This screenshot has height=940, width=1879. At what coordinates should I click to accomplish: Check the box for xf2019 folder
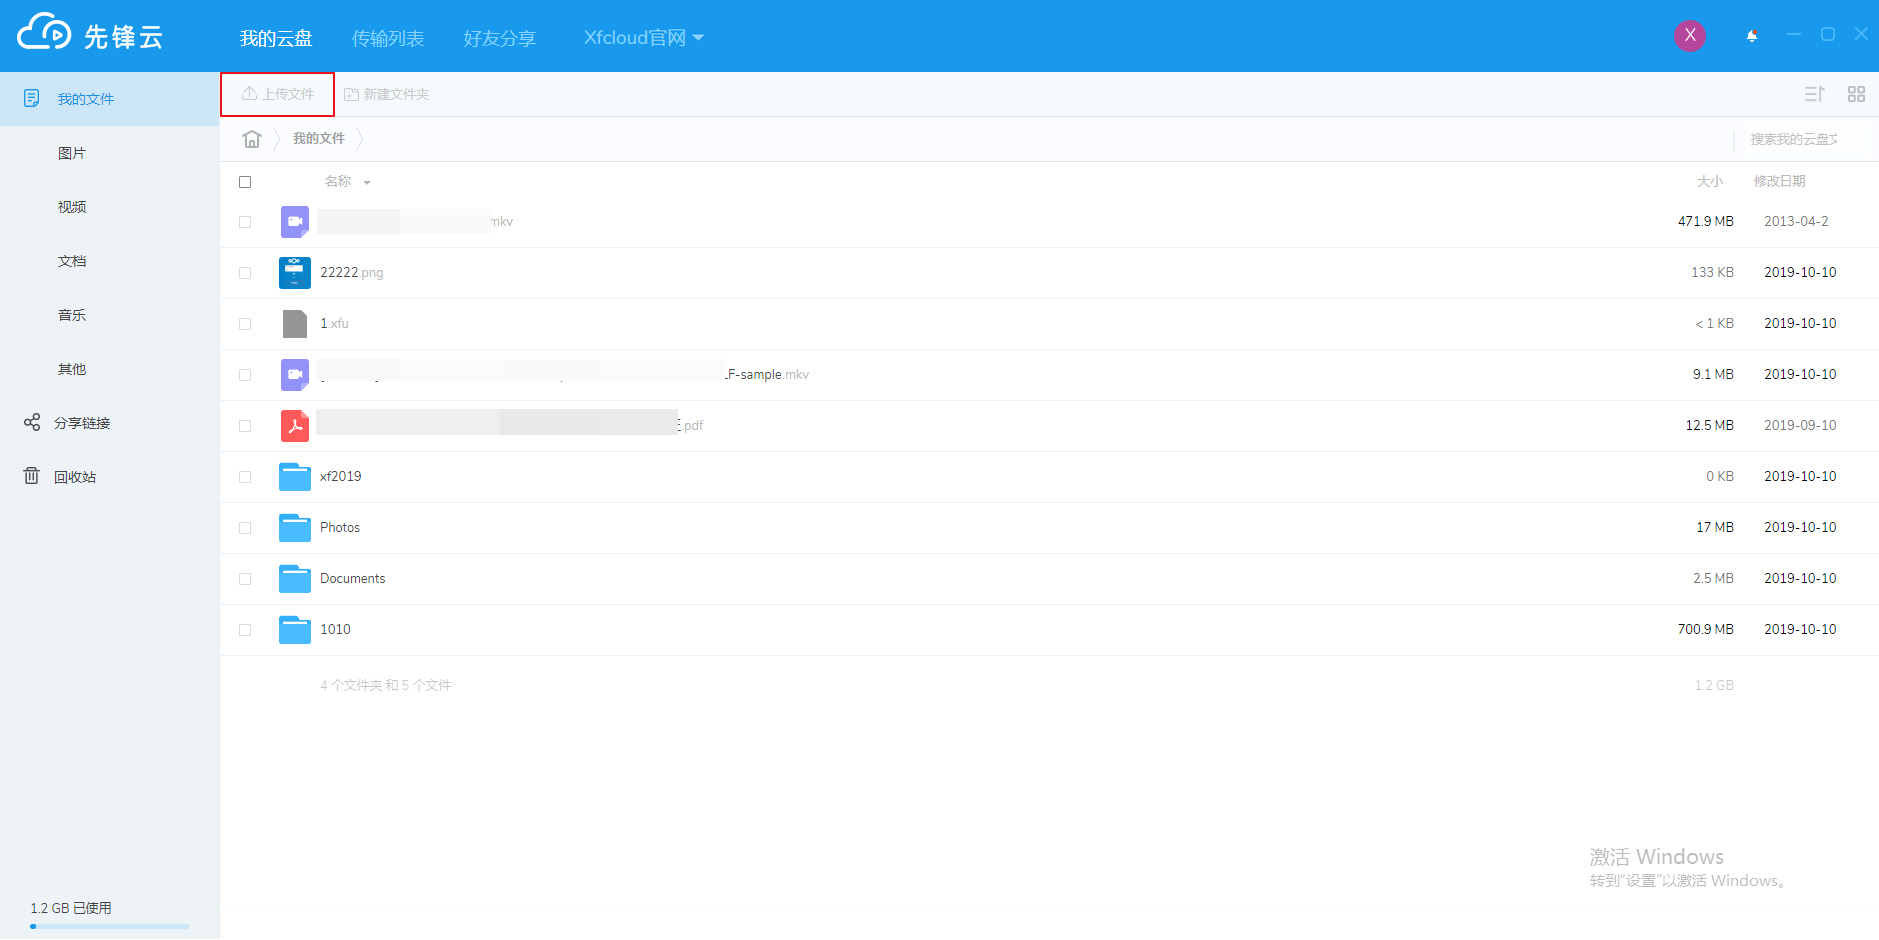click(245, 477)
